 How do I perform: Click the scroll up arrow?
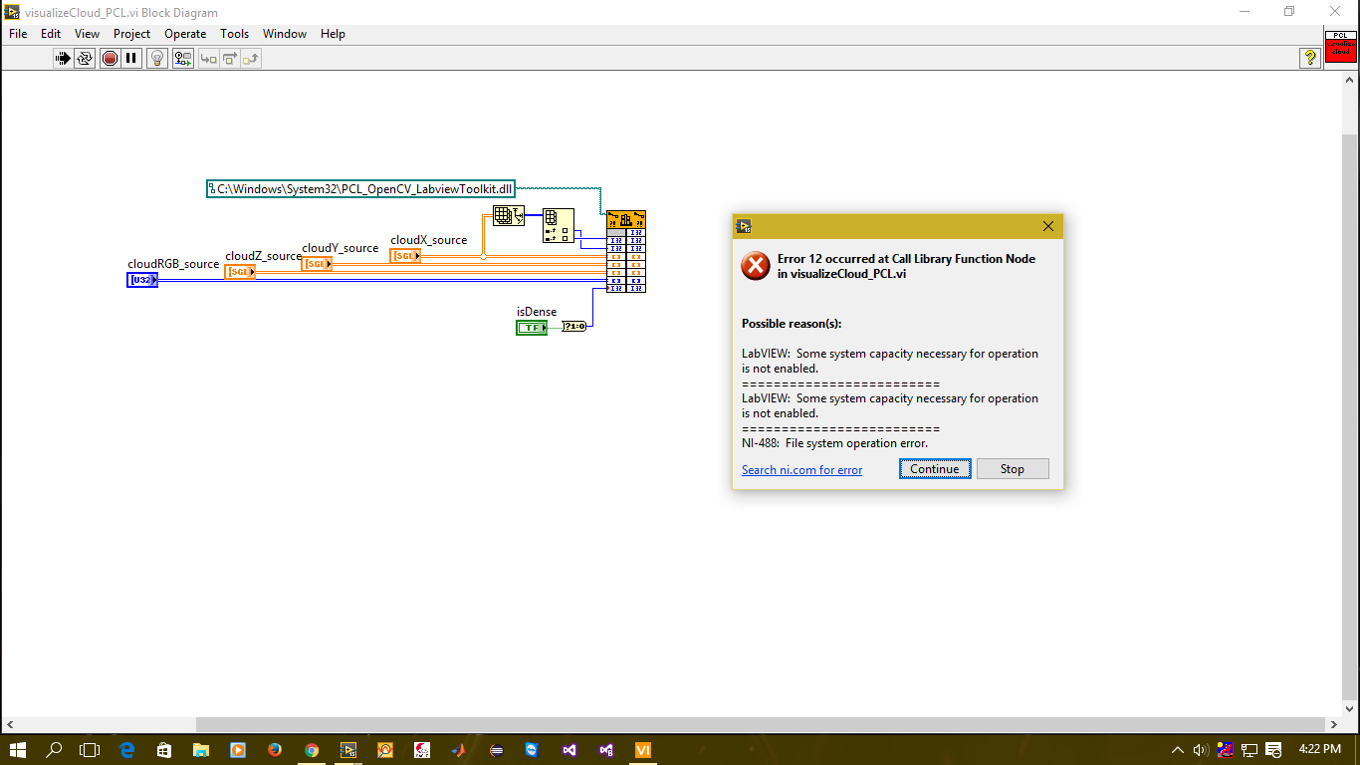[1349, 80]
